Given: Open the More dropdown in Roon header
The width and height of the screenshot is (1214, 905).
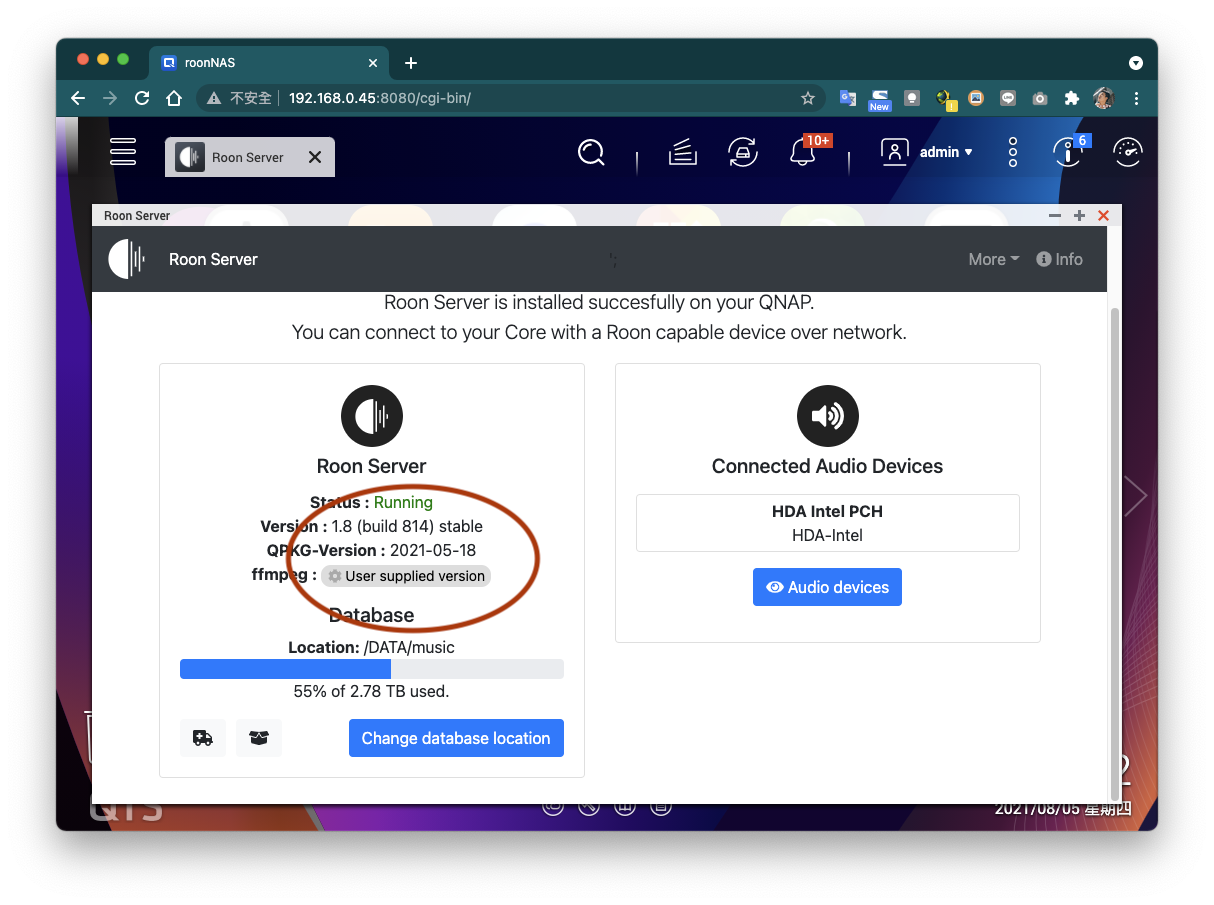Looking at the screenshot, I should tap(993, 259).
